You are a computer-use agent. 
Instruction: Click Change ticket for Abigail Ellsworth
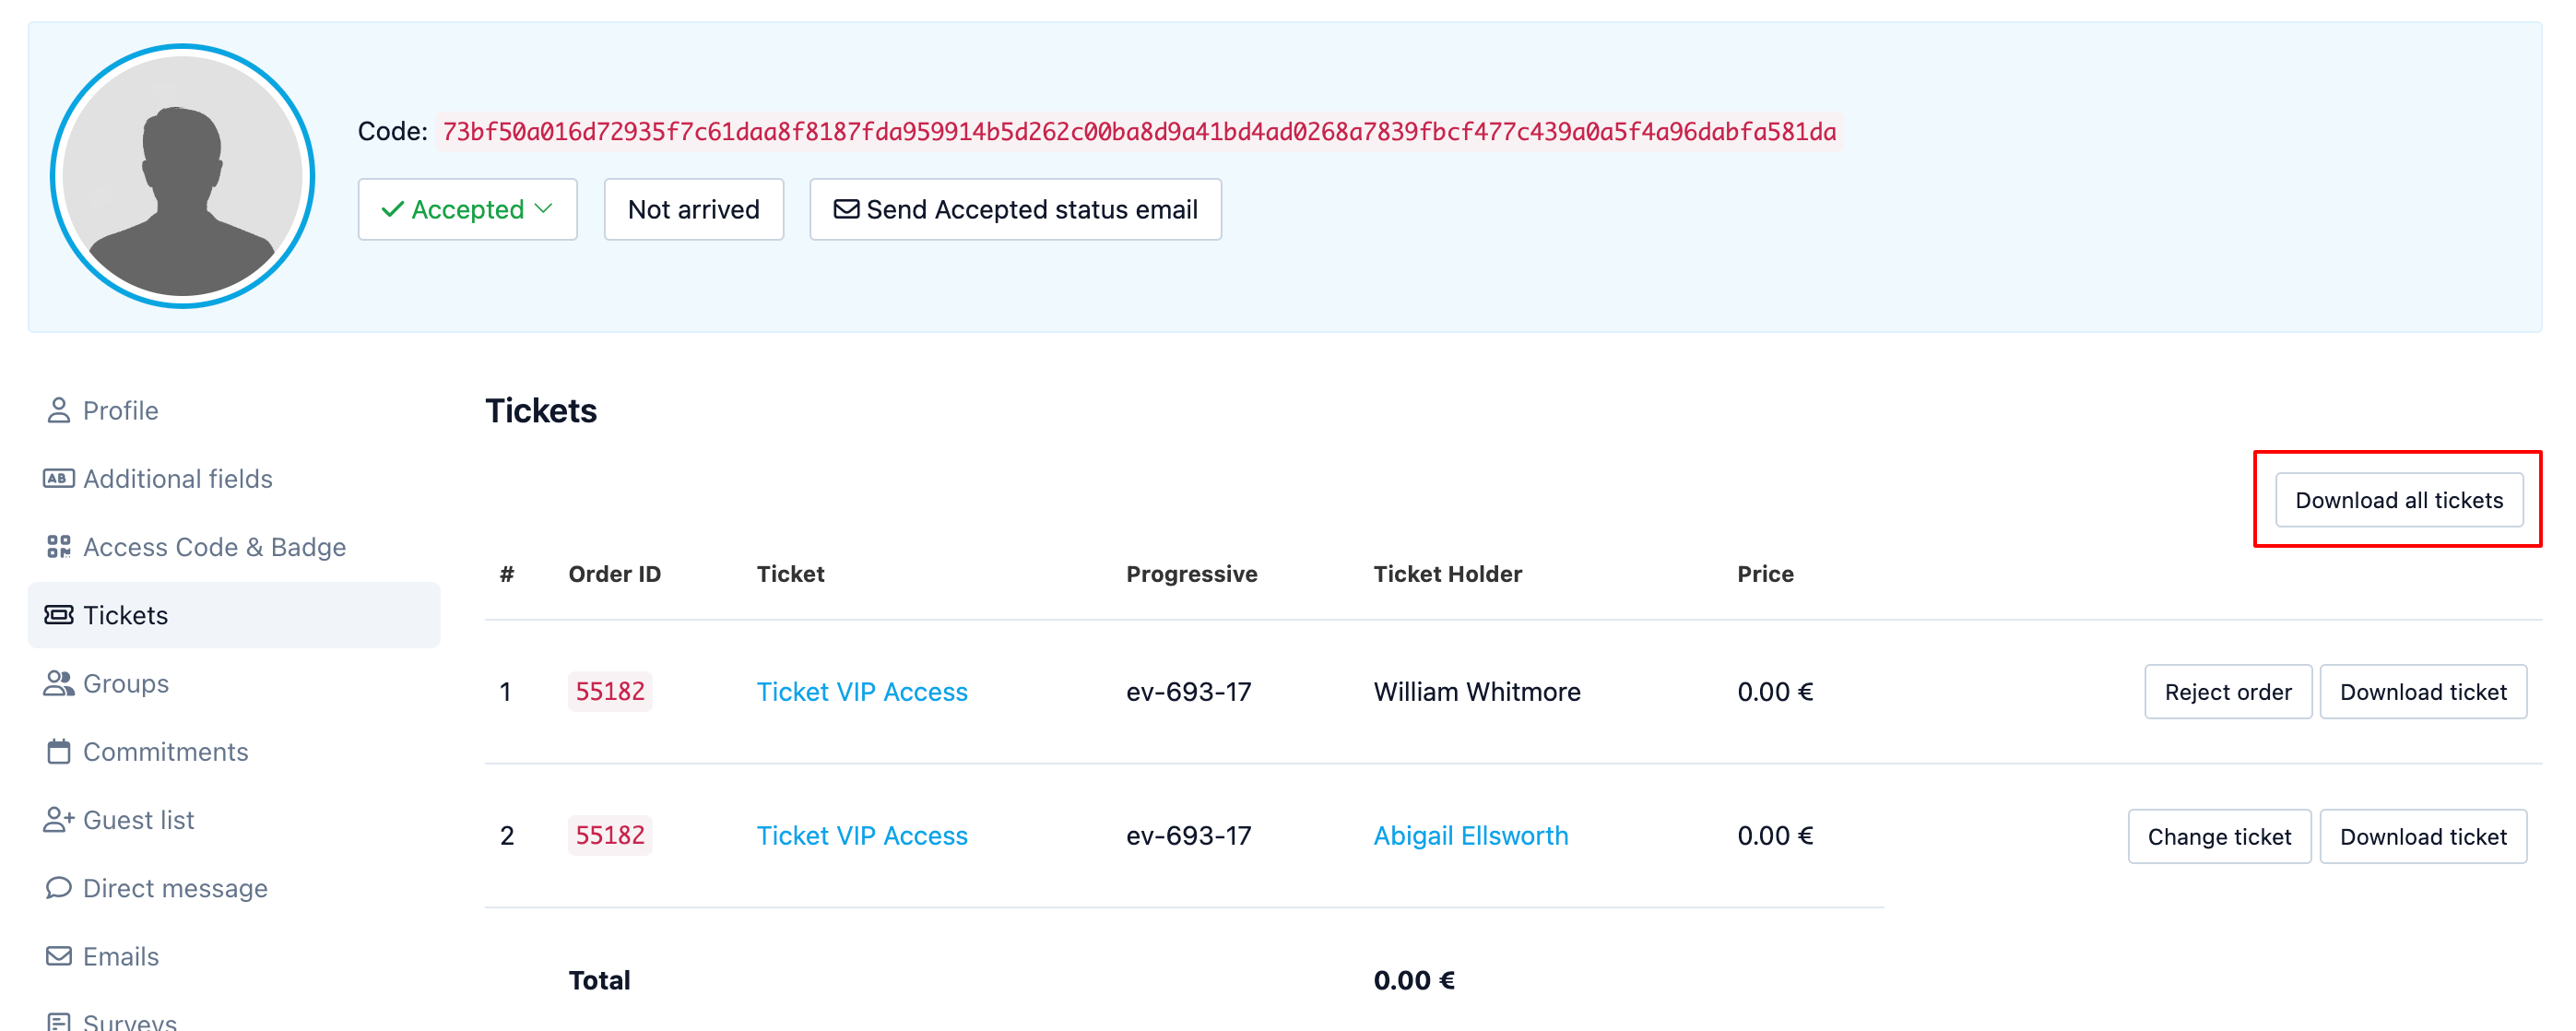[x=2218, y=836]
